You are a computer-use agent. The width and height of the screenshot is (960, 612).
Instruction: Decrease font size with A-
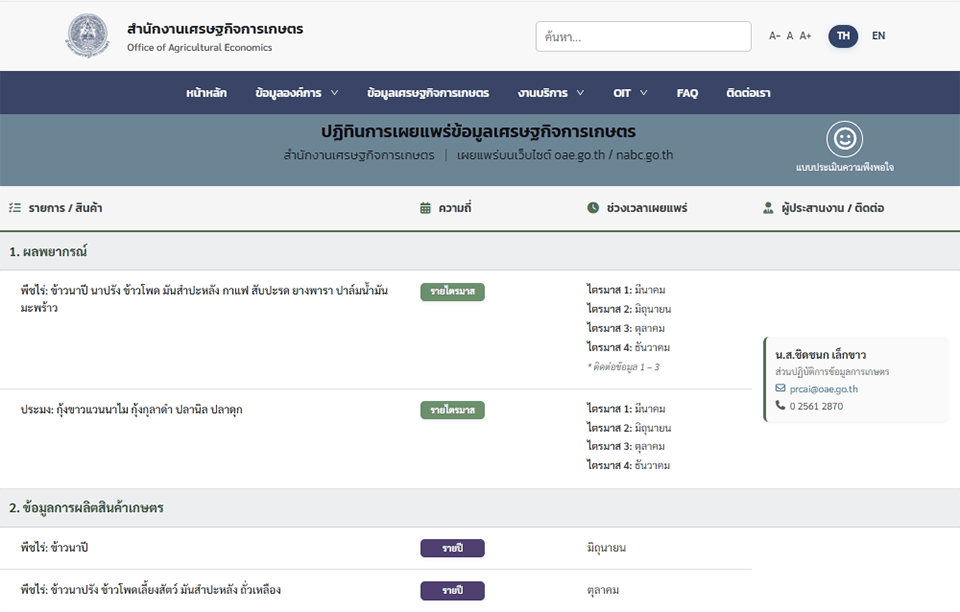pyautogui.click(x=774, y=36)
